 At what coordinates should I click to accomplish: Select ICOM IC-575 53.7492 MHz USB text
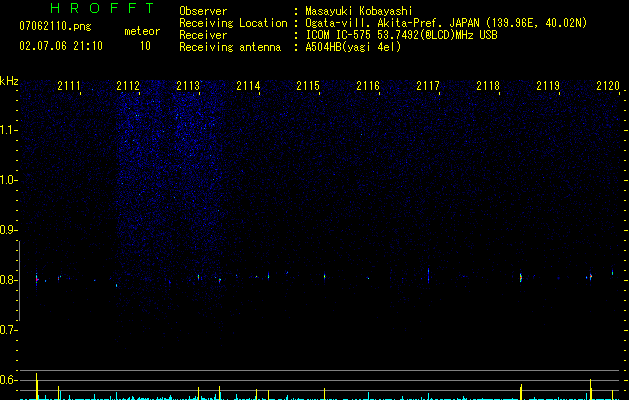point(401,35)
